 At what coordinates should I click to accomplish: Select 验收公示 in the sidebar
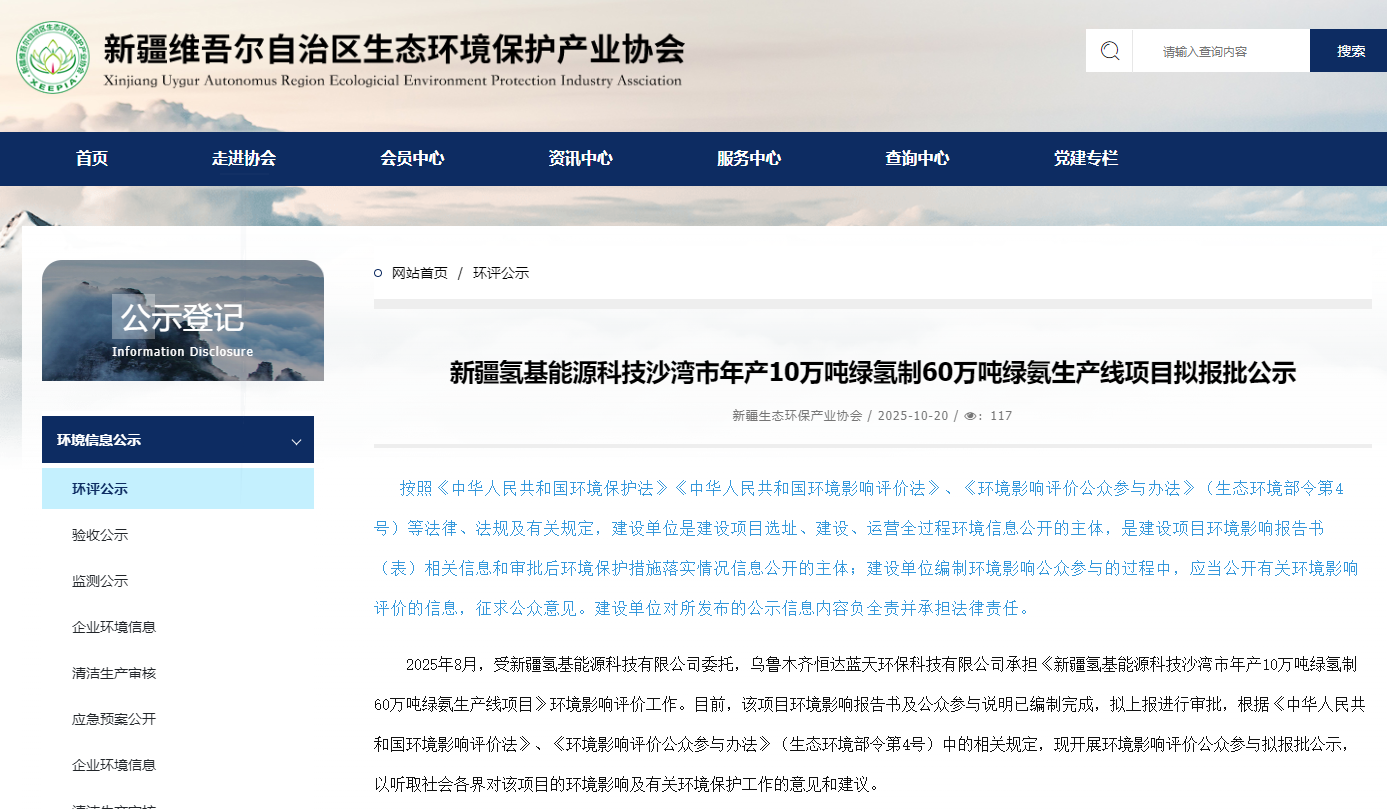pyautogui.click(x=100, y=535)
